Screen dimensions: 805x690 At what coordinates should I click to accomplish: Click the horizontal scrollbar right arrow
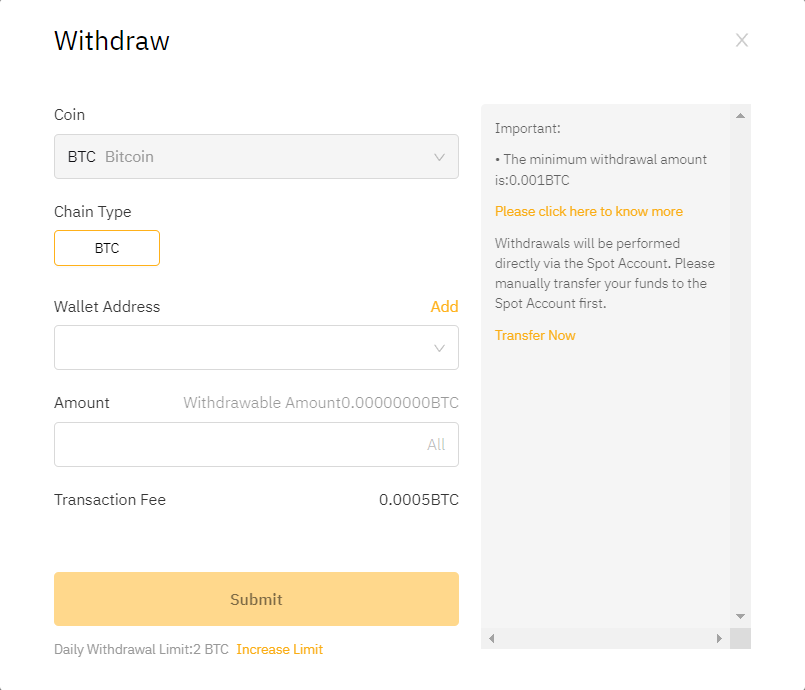click(x=719, y=638)
